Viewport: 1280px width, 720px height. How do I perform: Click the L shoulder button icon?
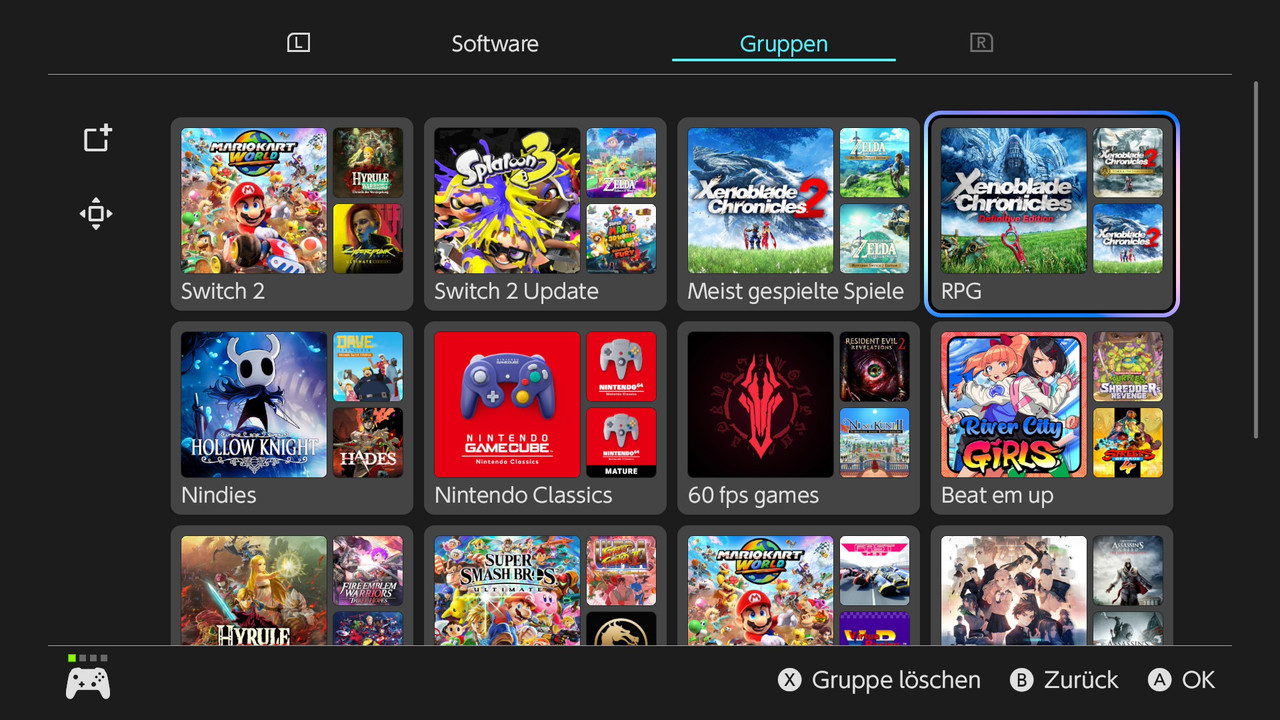[x=298, y=43]
